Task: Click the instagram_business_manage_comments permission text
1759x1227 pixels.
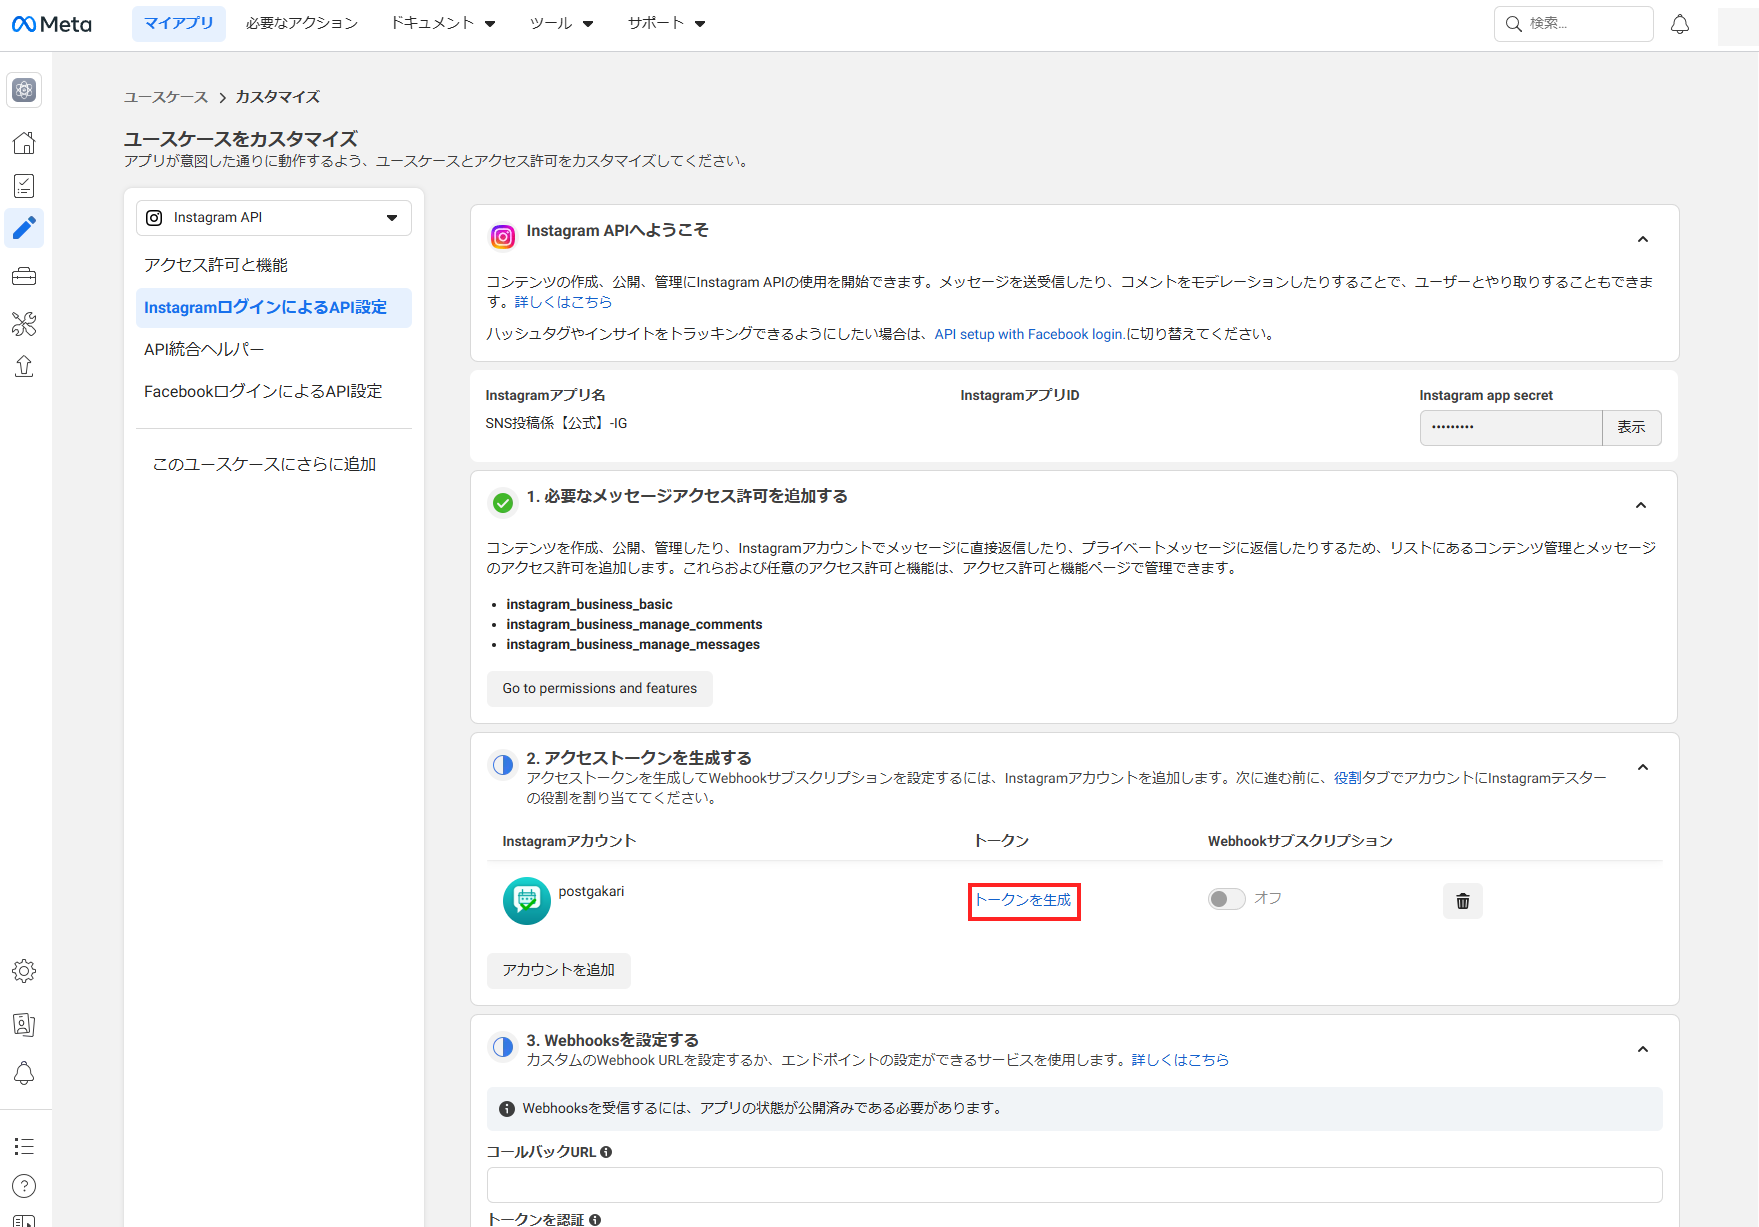Action: click(634, 624)
